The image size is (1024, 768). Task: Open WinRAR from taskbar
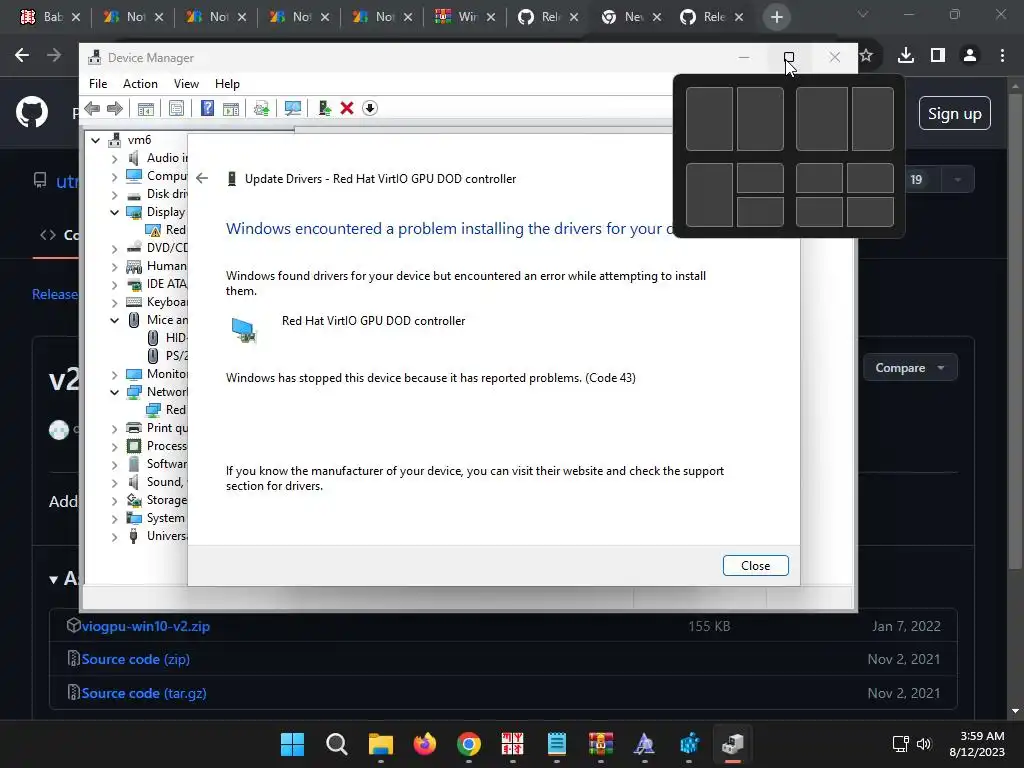pos(601,744)
